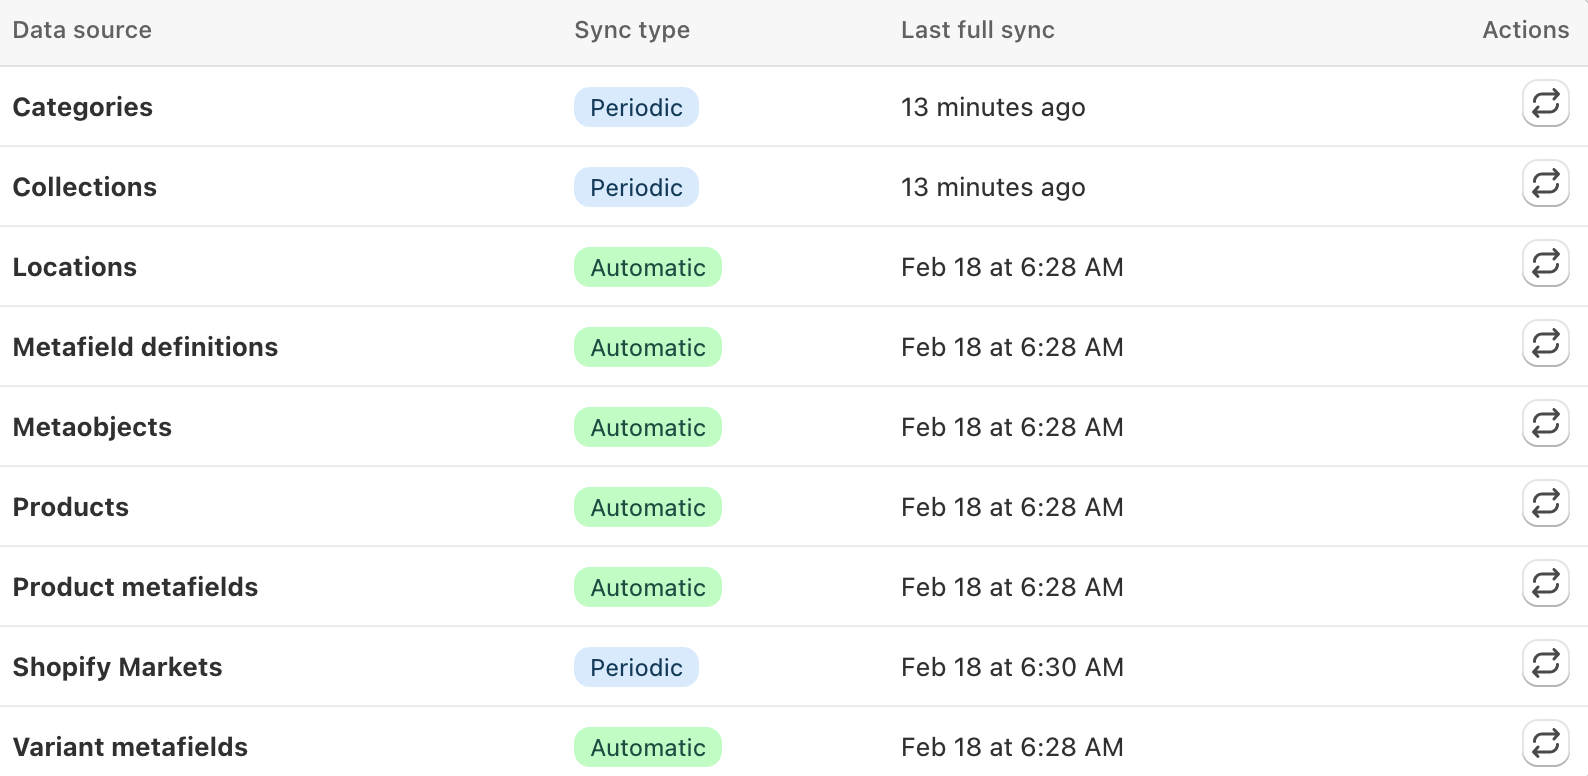Image resolution: width=1588 pixels, height=776 pixels.
Task: Click the Products row sync icon
Action: tap(1545, 504)
